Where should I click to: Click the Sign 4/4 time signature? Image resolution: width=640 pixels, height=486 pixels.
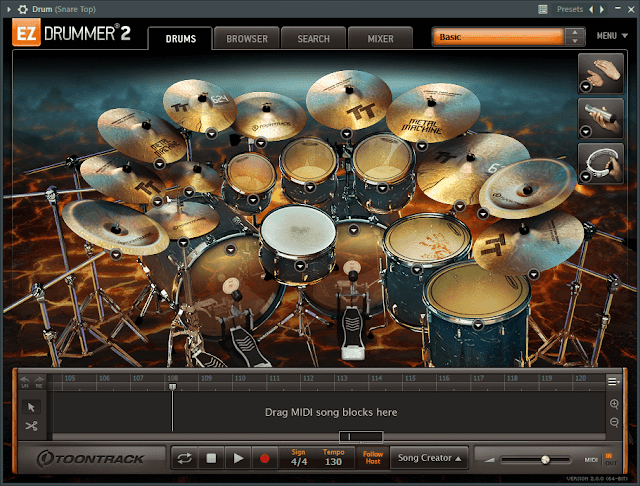[299, 457]
